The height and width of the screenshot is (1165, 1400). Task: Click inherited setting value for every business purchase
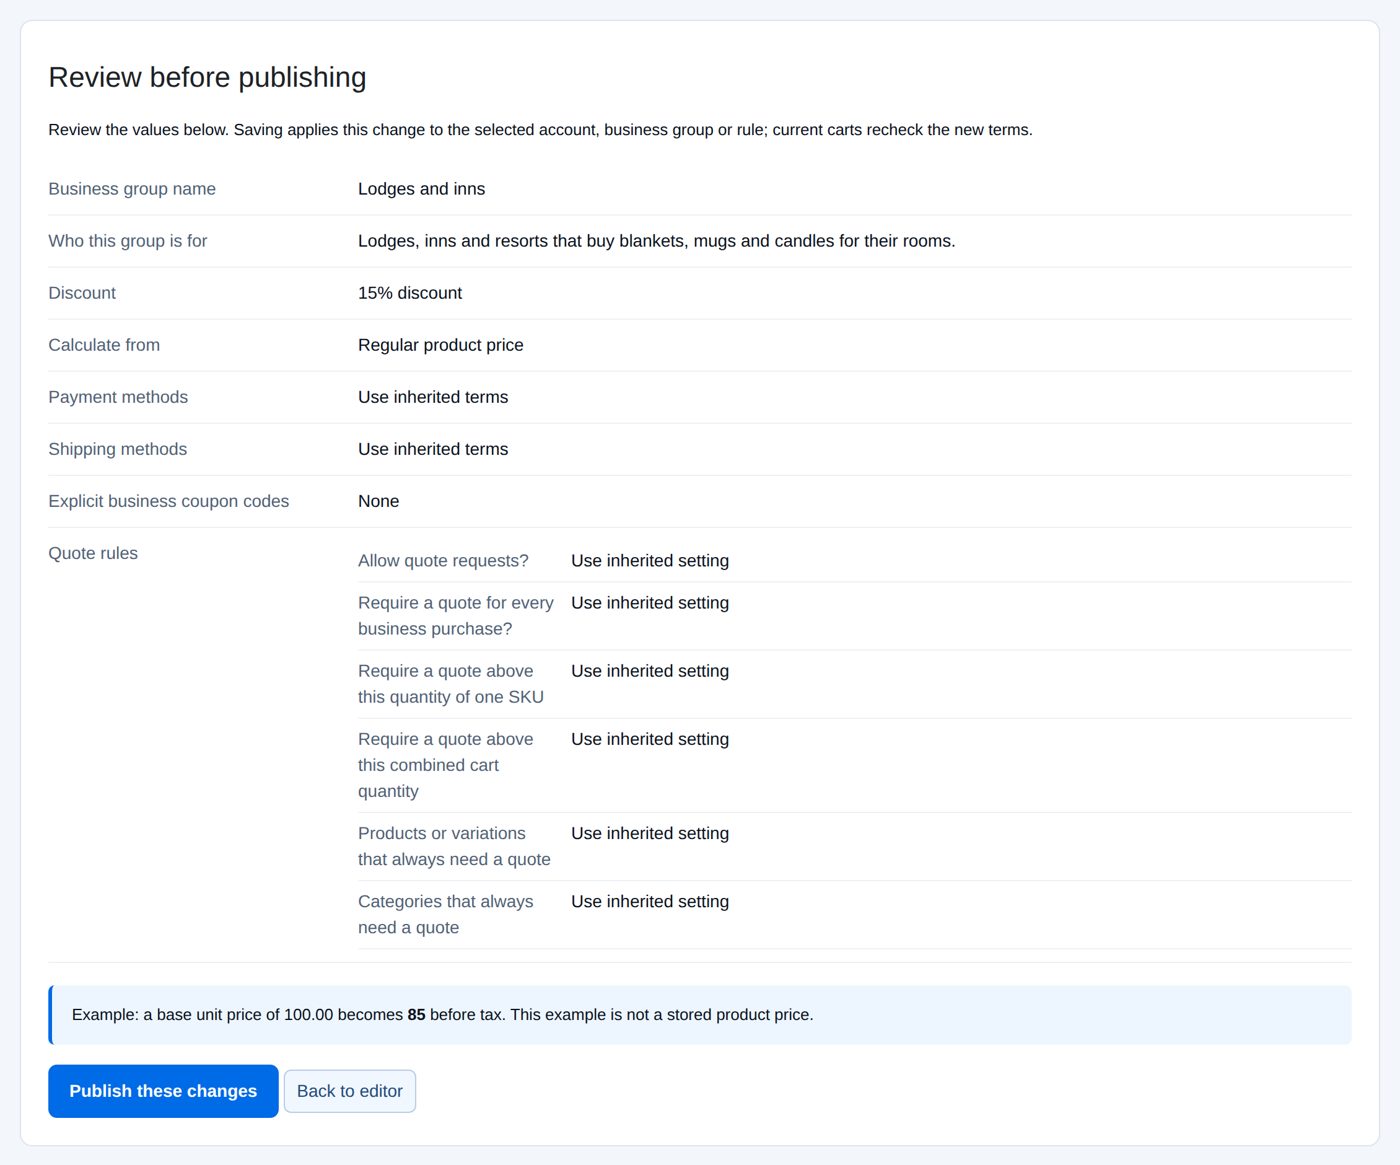click(x=650, y=603)
